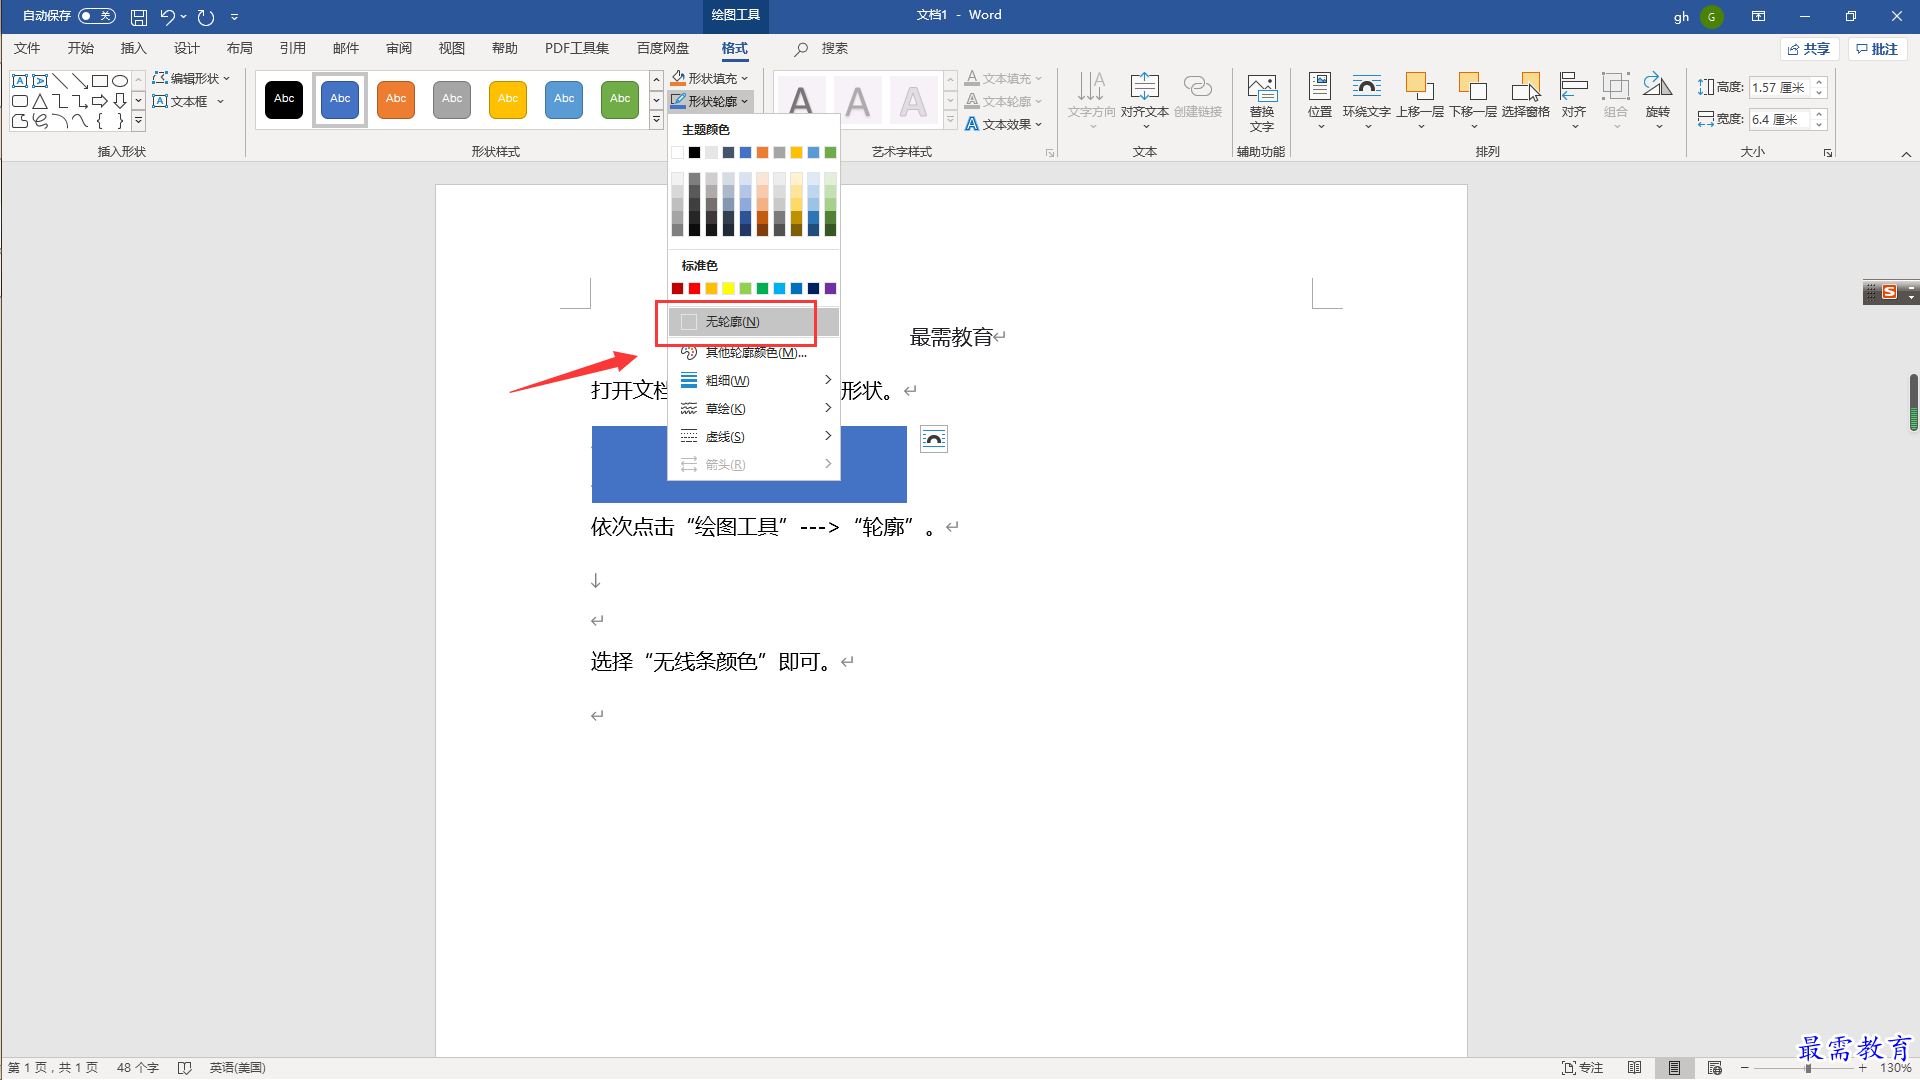Click the ribbon display options icon
This screenshot has width=1920, height=1080.
1758,16
